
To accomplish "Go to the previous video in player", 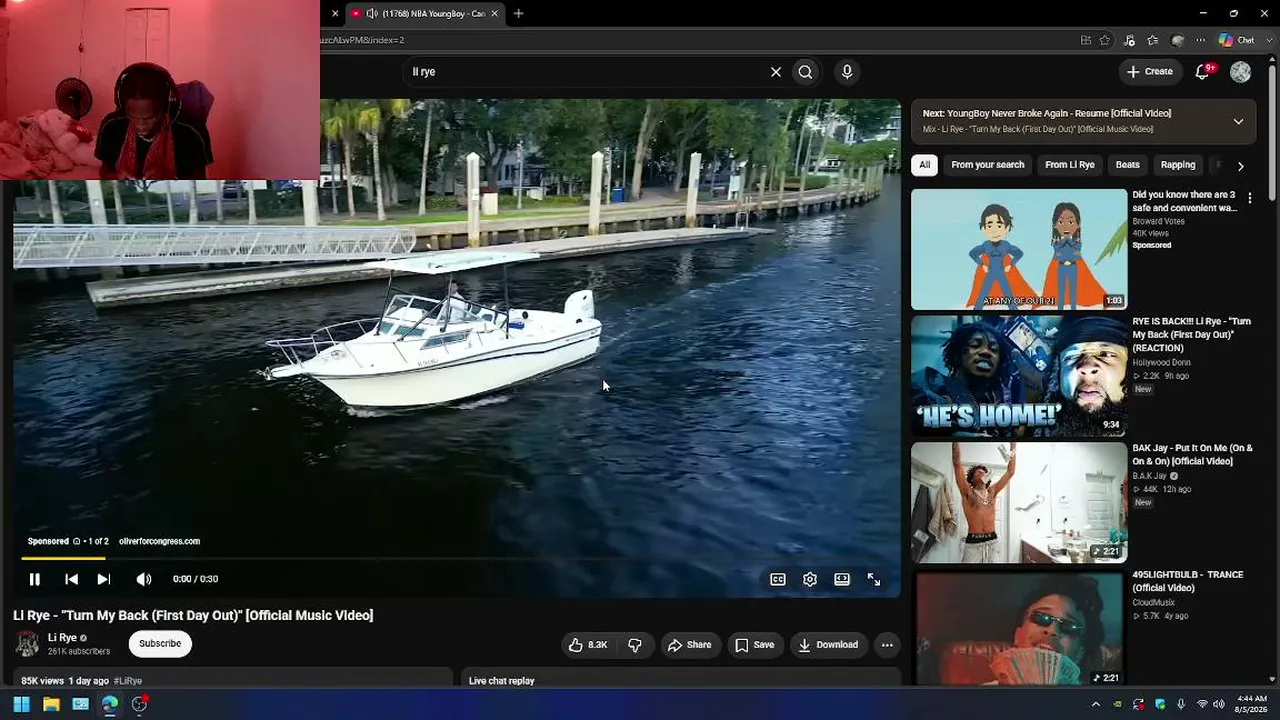I will click(71, 579).
